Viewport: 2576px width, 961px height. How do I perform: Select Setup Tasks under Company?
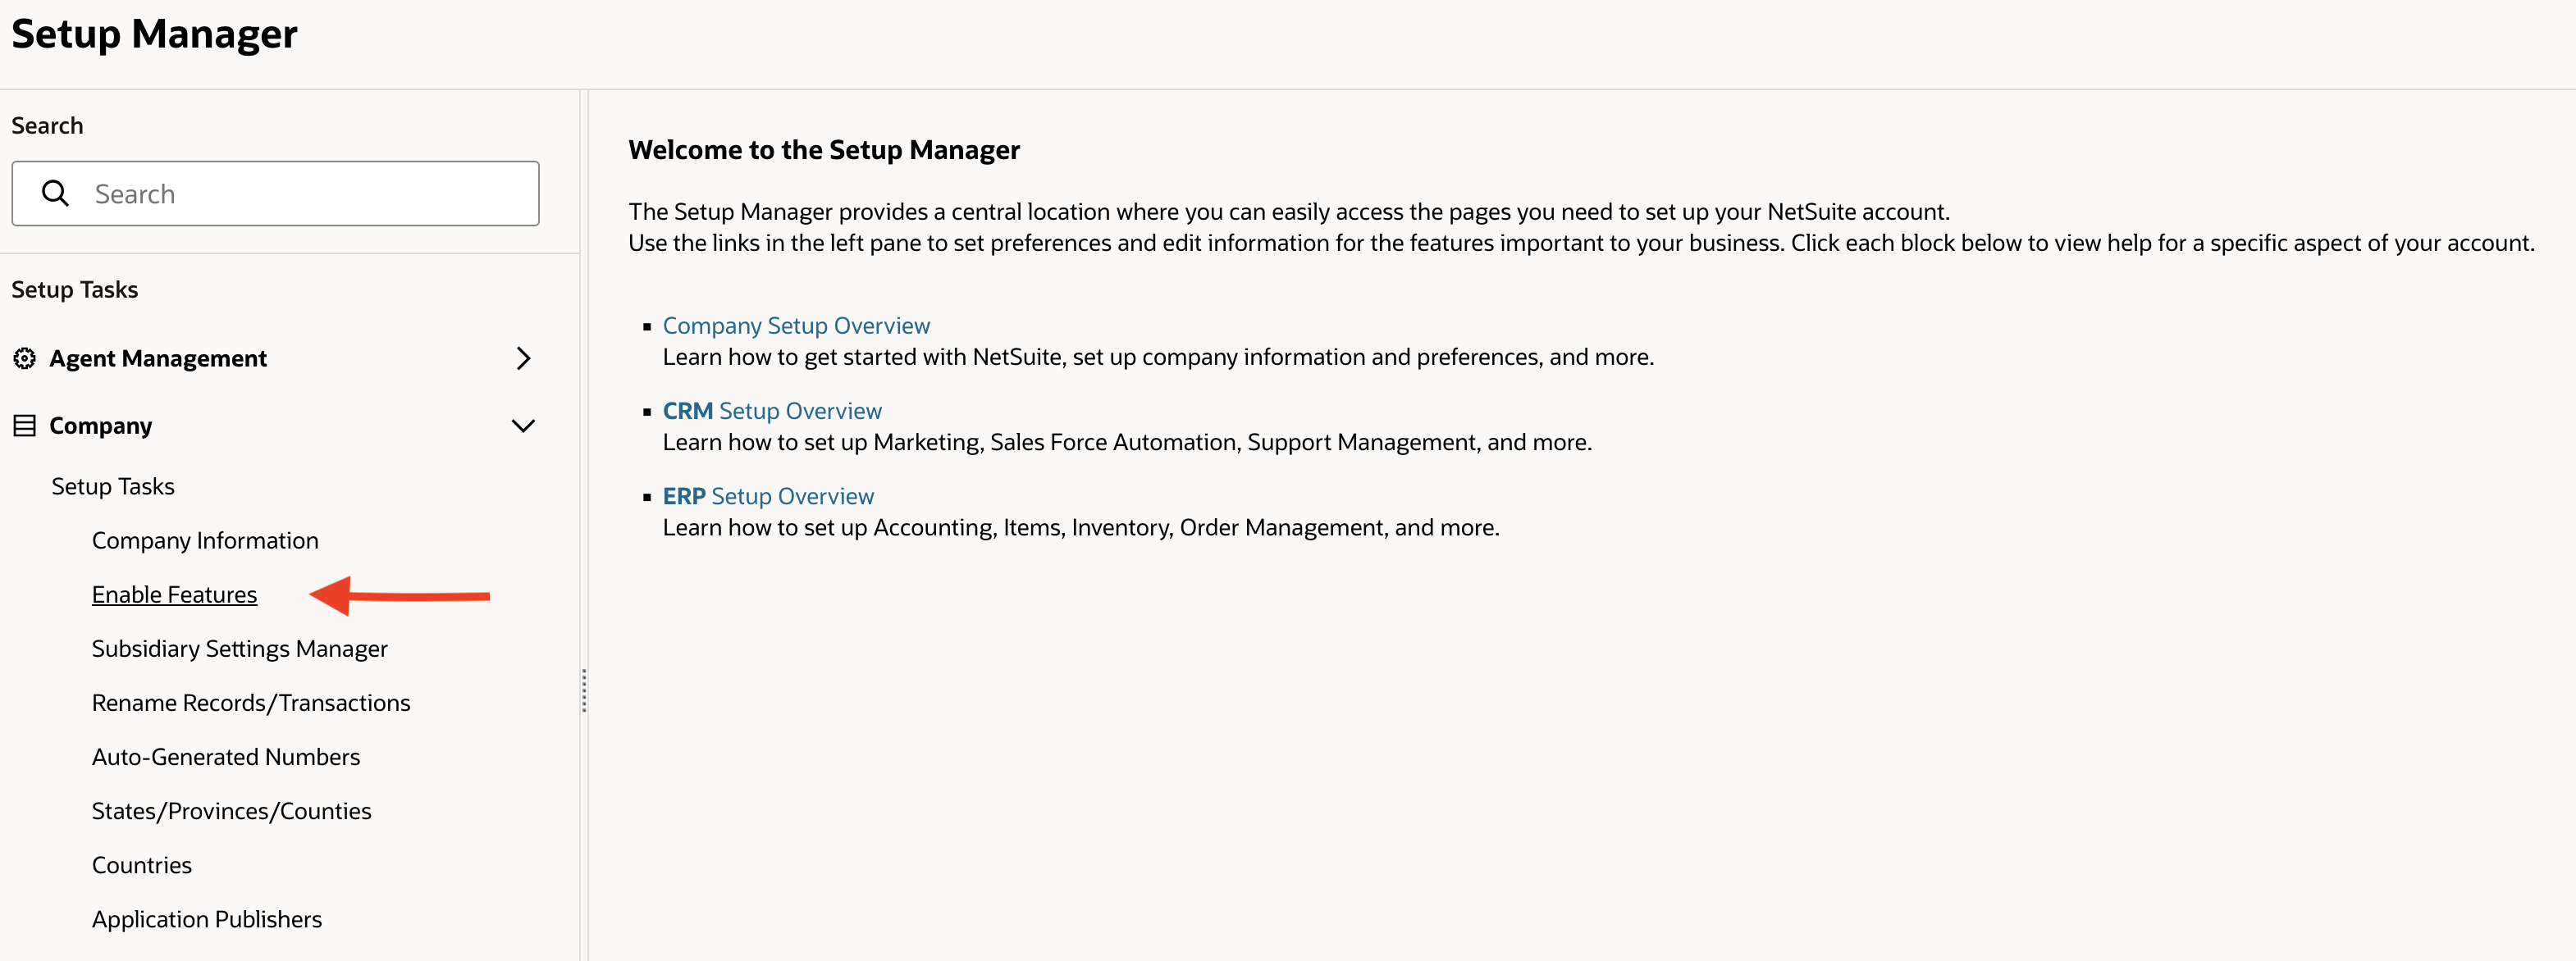[x=113, y=486]
